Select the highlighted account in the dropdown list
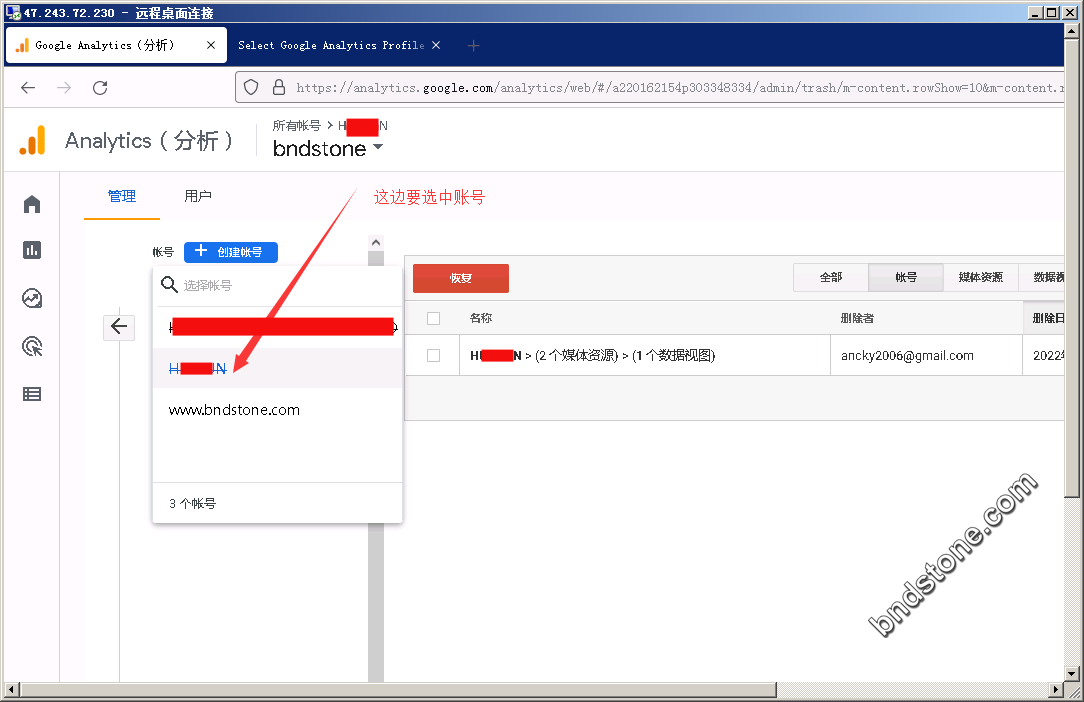 (x=277, y=368)
